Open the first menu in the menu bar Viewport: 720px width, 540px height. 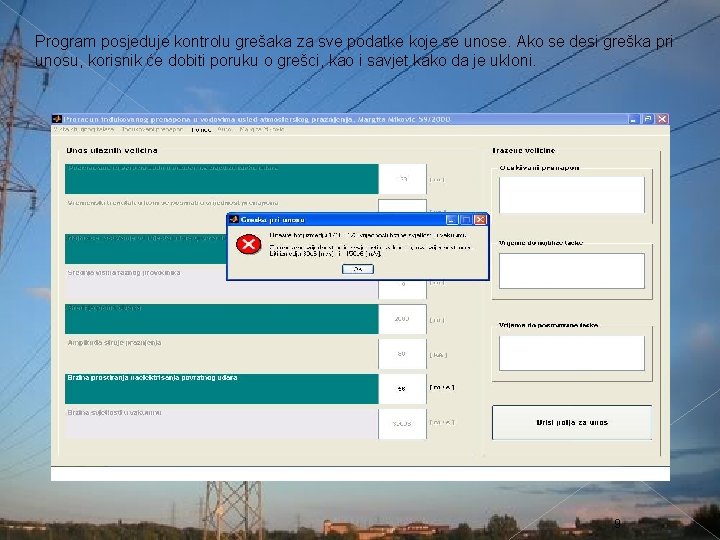tap(84, 130)
